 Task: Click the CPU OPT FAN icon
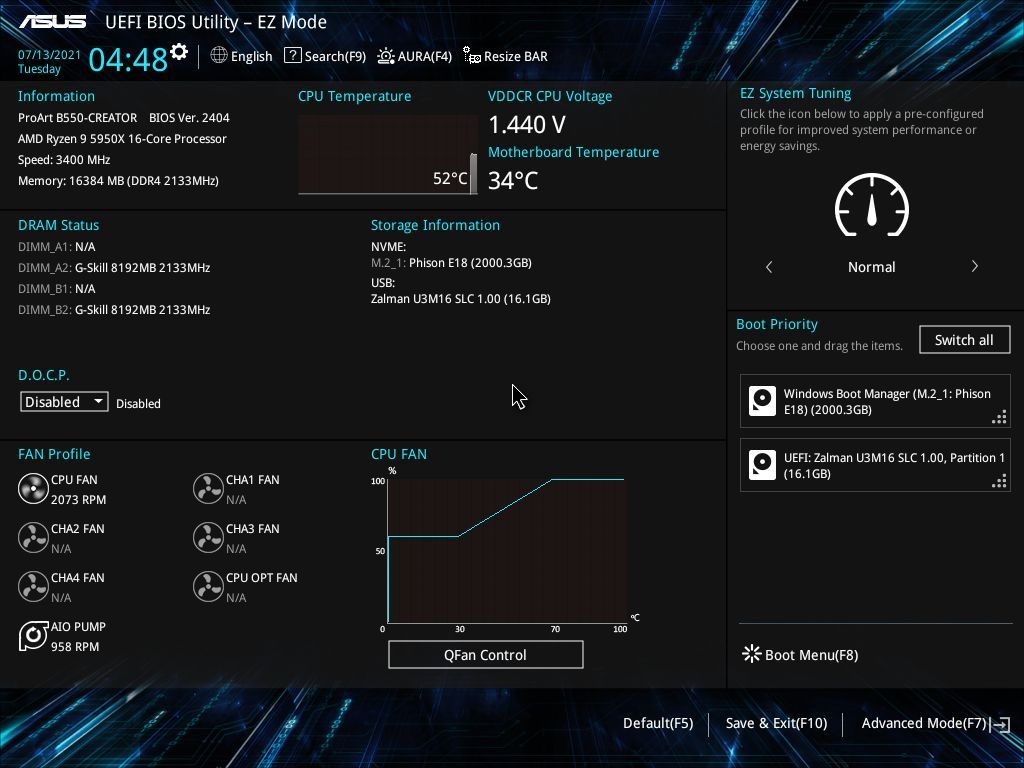pyautogui.click(x=208, y=586)
